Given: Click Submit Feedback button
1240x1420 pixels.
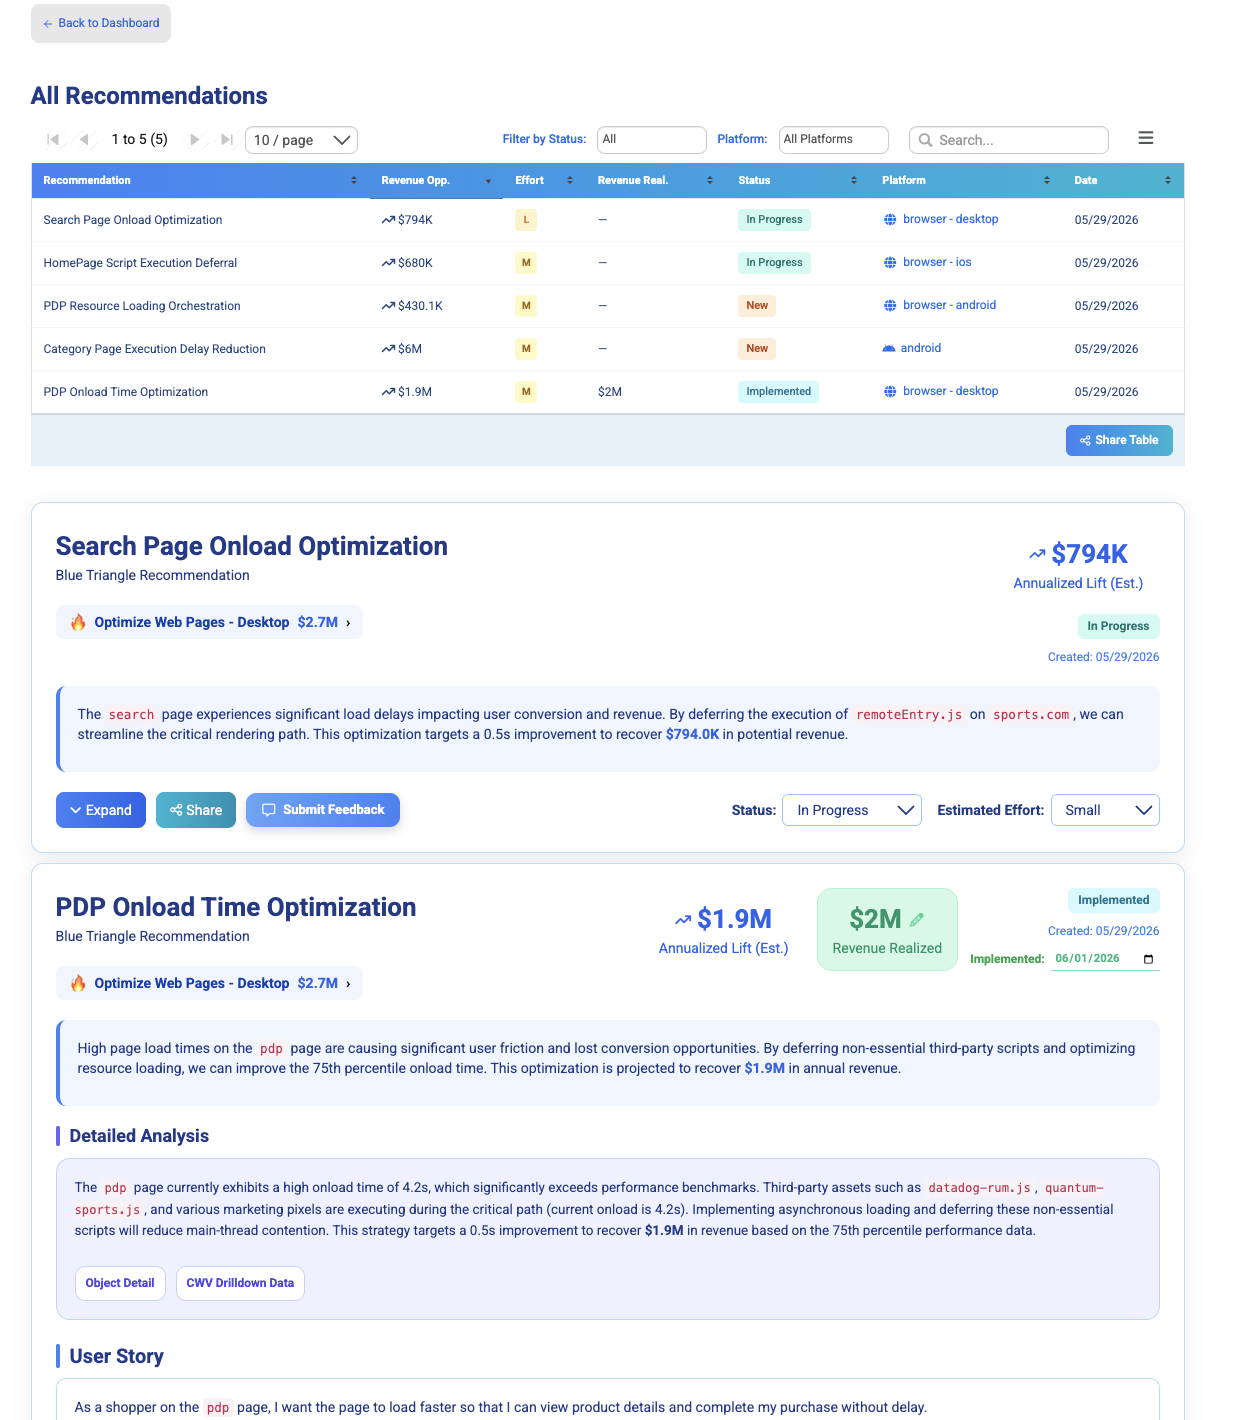Looking at the screenshot, I should tap(323, 810).
